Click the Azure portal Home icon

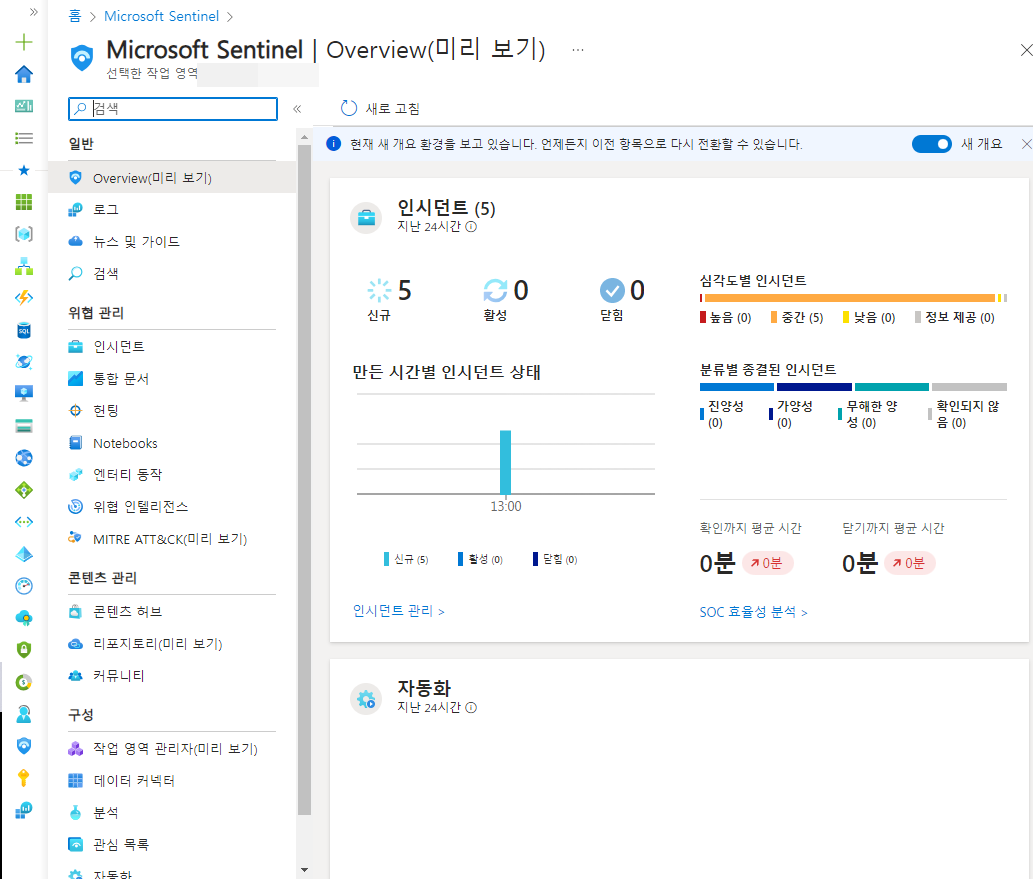pyautogui.click(x=24, y=74)
